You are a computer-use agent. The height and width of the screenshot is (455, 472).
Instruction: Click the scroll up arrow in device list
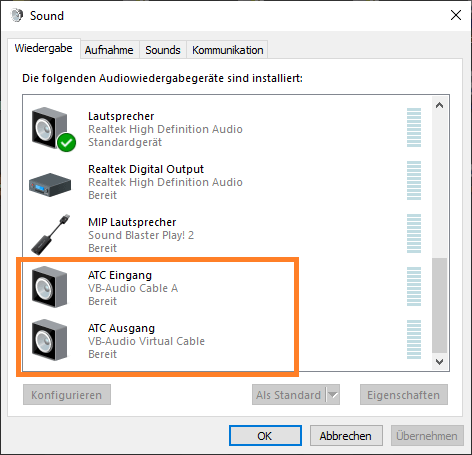click(x=439, y=105)
